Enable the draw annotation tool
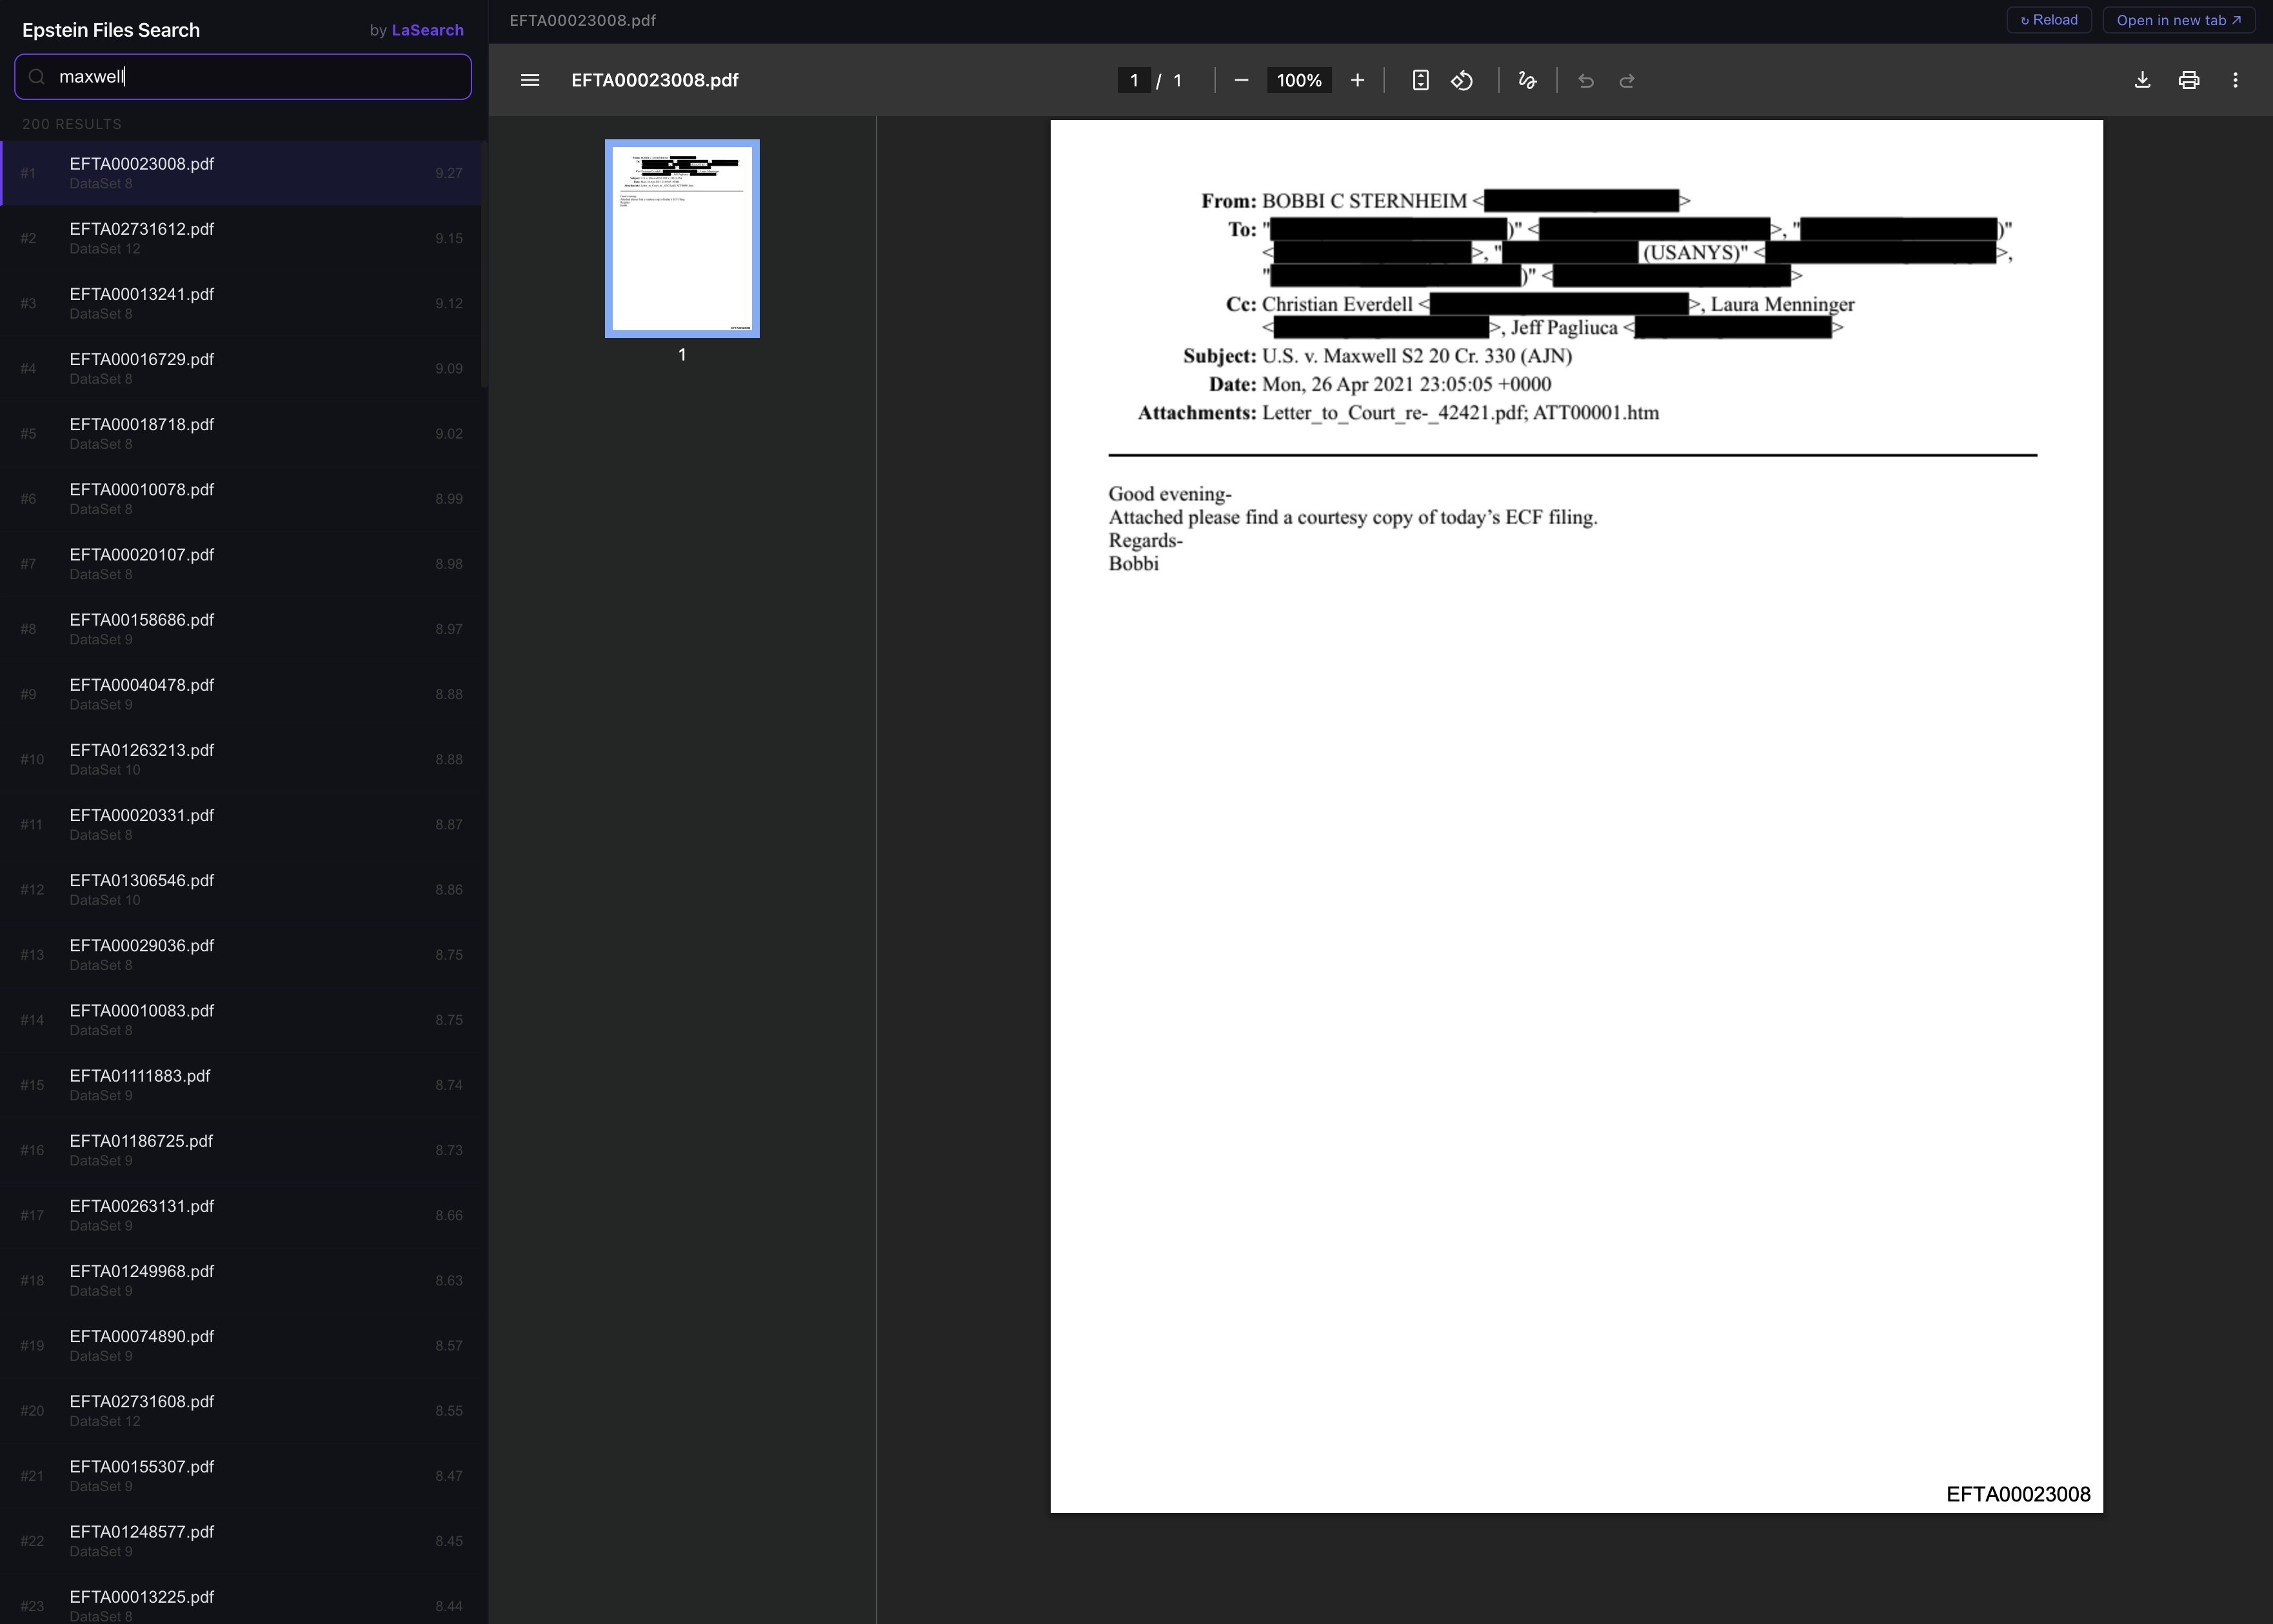This screenshot has height=1624, width=2273. pyautogui.click(x=1527, y=80)
